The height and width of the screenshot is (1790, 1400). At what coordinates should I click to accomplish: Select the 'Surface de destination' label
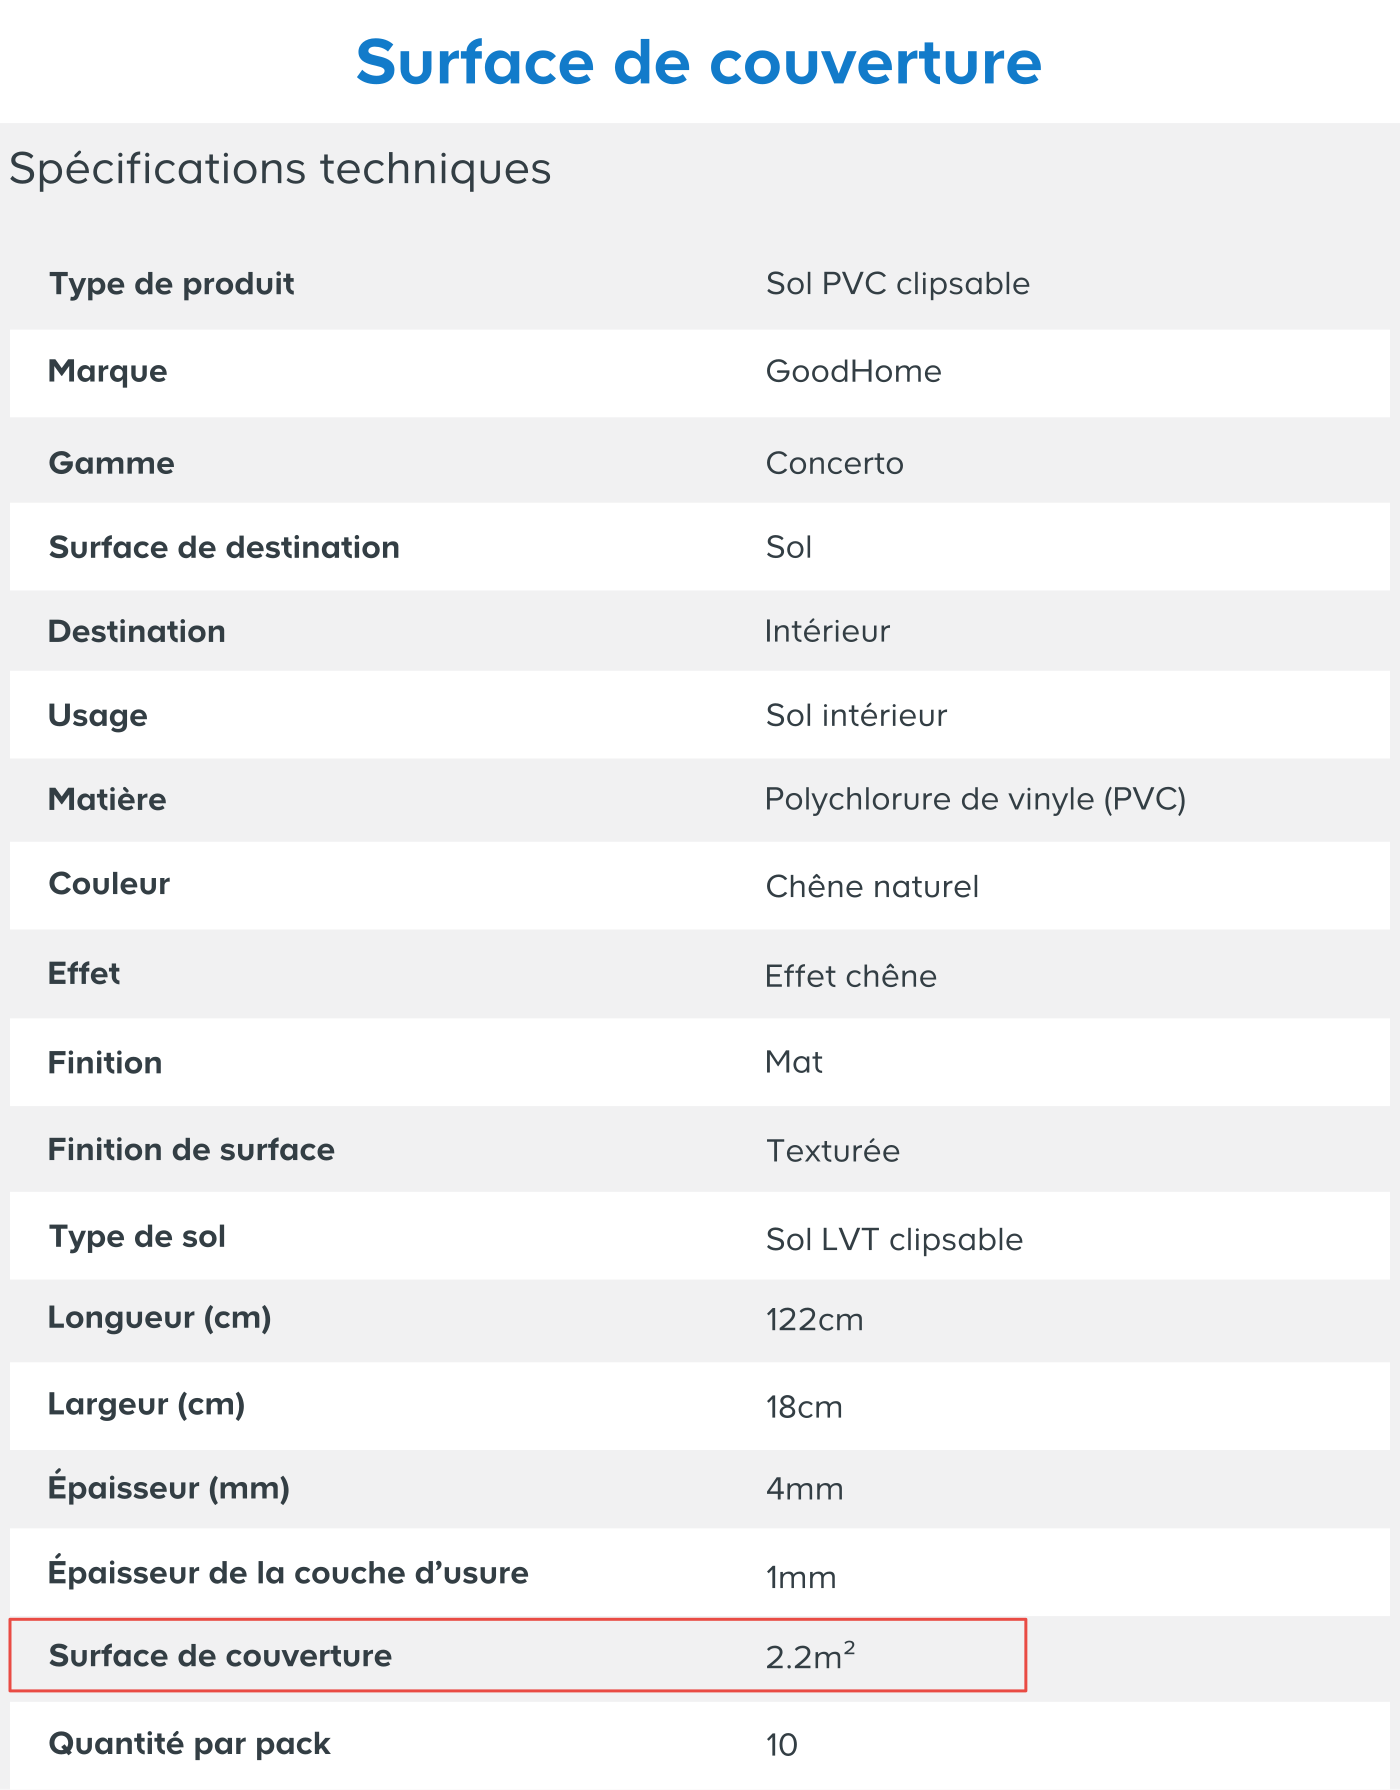coord(224,548)
